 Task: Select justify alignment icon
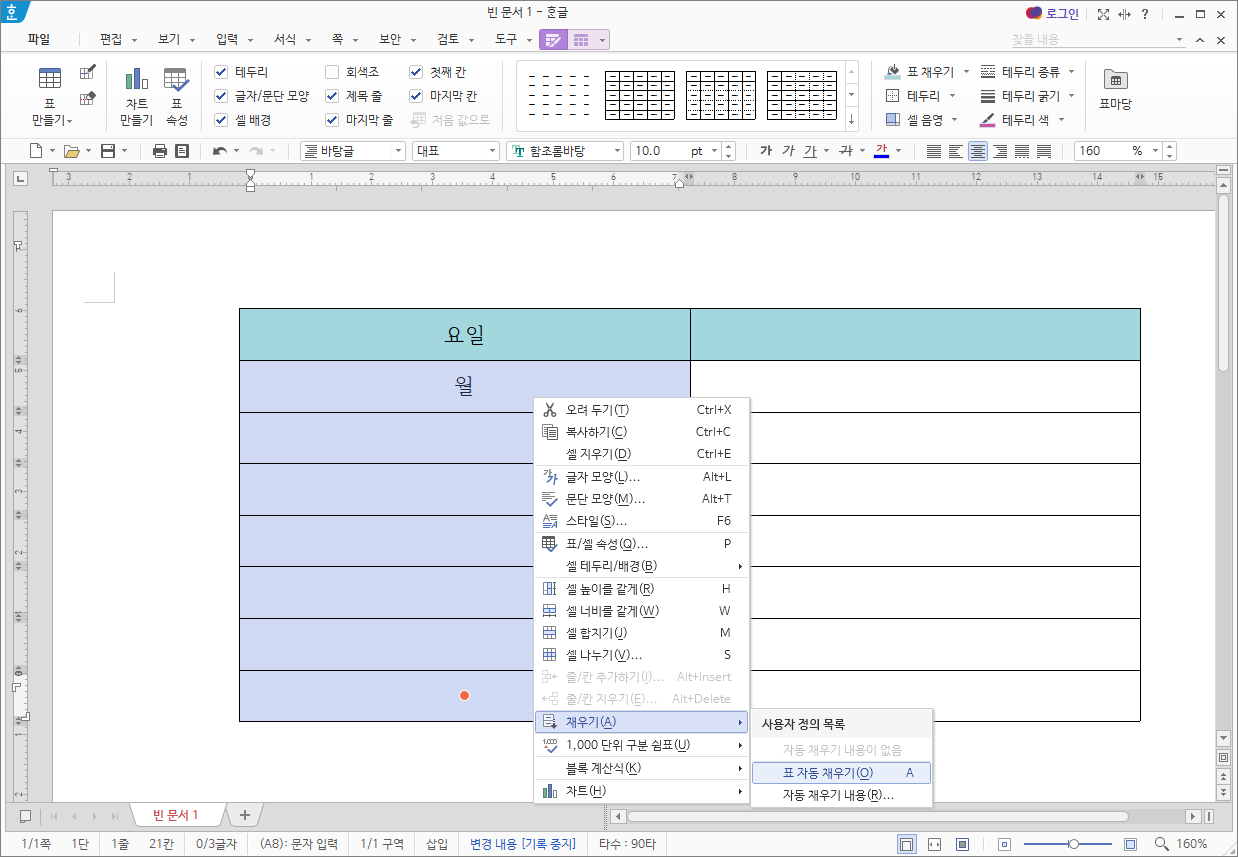(x=934, y=151)
